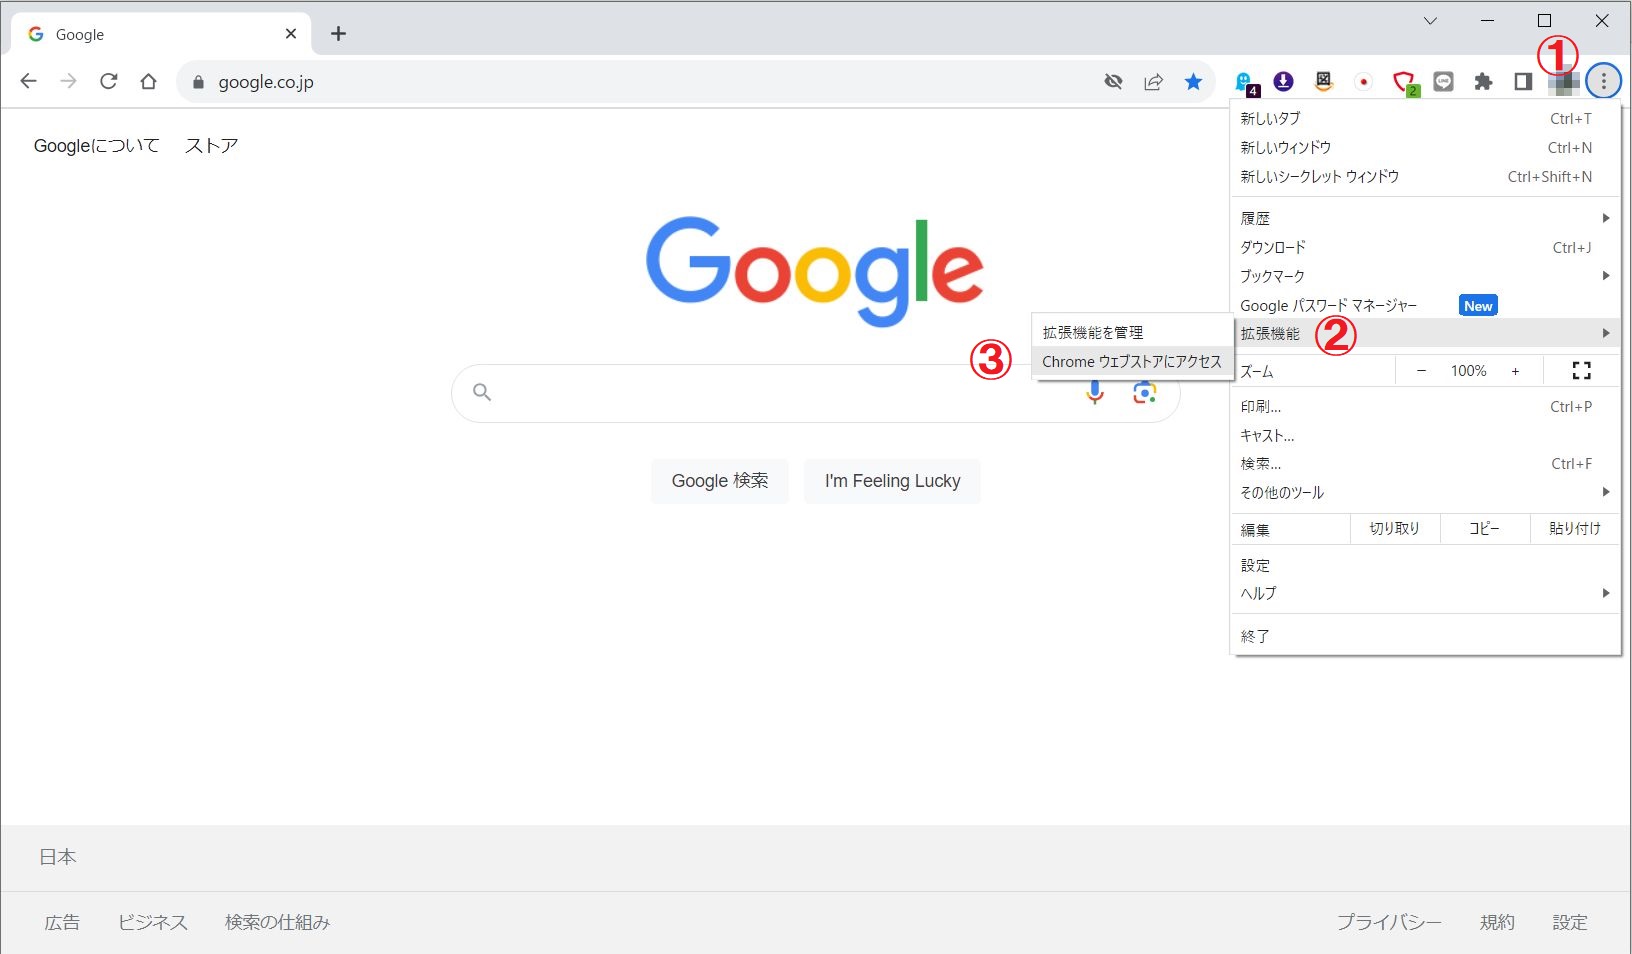Open the pixelated profile avatar

tap(1563, 82)
